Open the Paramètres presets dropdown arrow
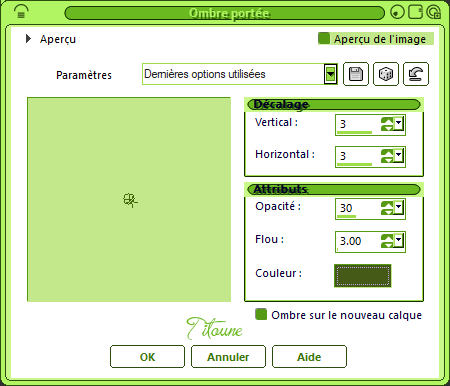Viewport: 450px width, 386px height. pyautogui.click(x=330, y=74)
